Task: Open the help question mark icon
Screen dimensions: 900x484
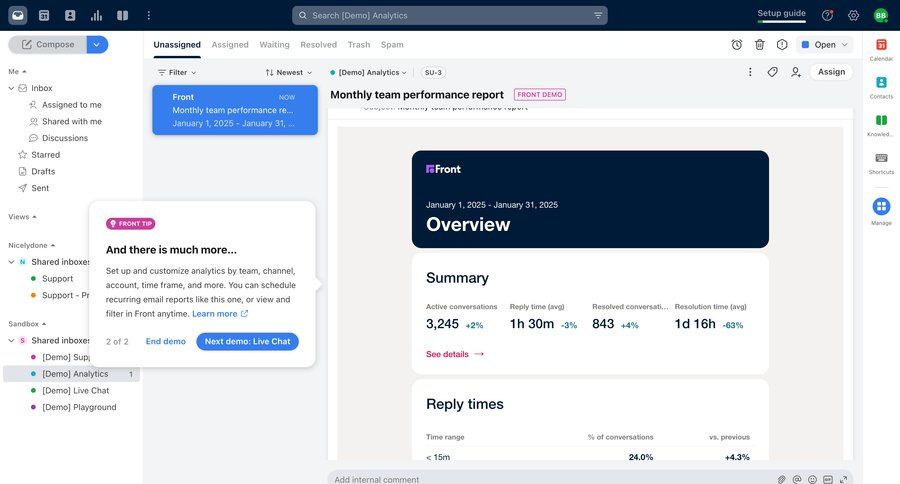Action: point(827,16)
